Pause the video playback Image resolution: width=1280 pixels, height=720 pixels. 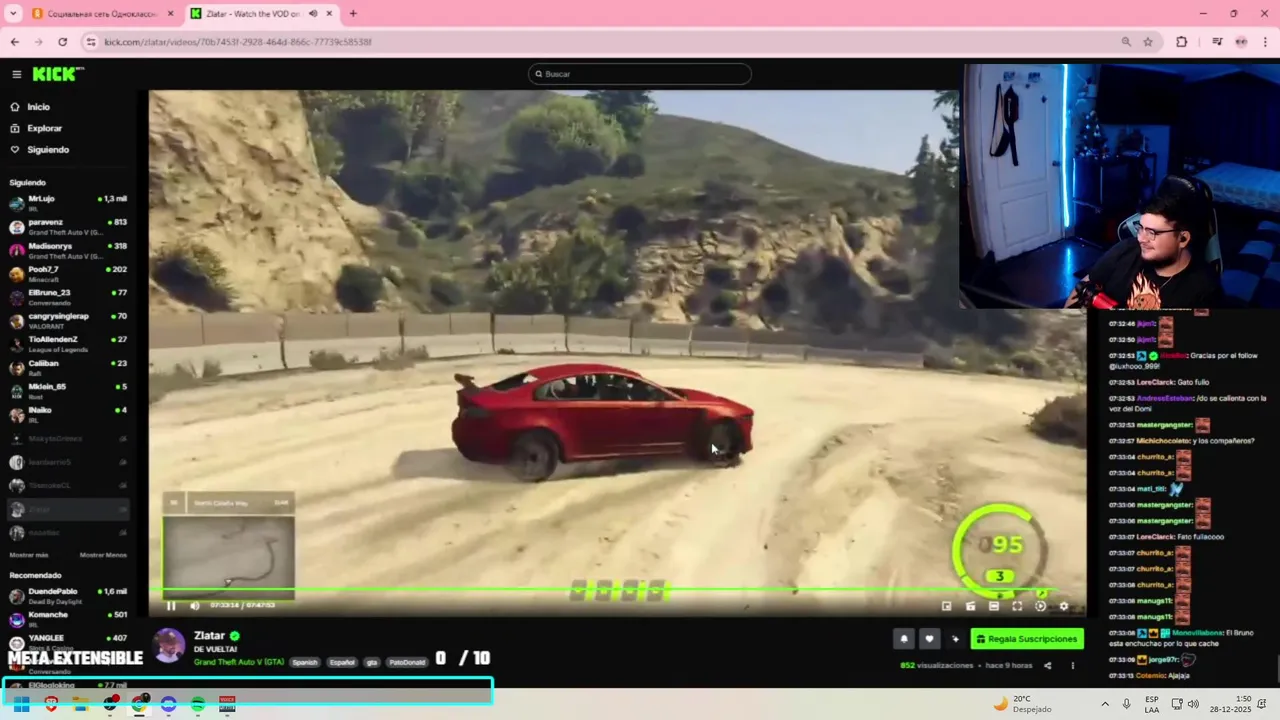click(171, 605)
